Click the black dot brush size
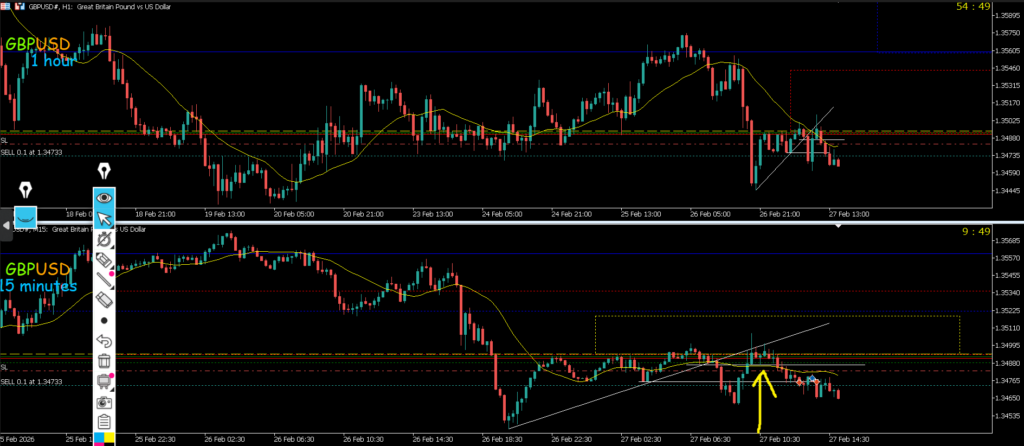 [104, 321]
